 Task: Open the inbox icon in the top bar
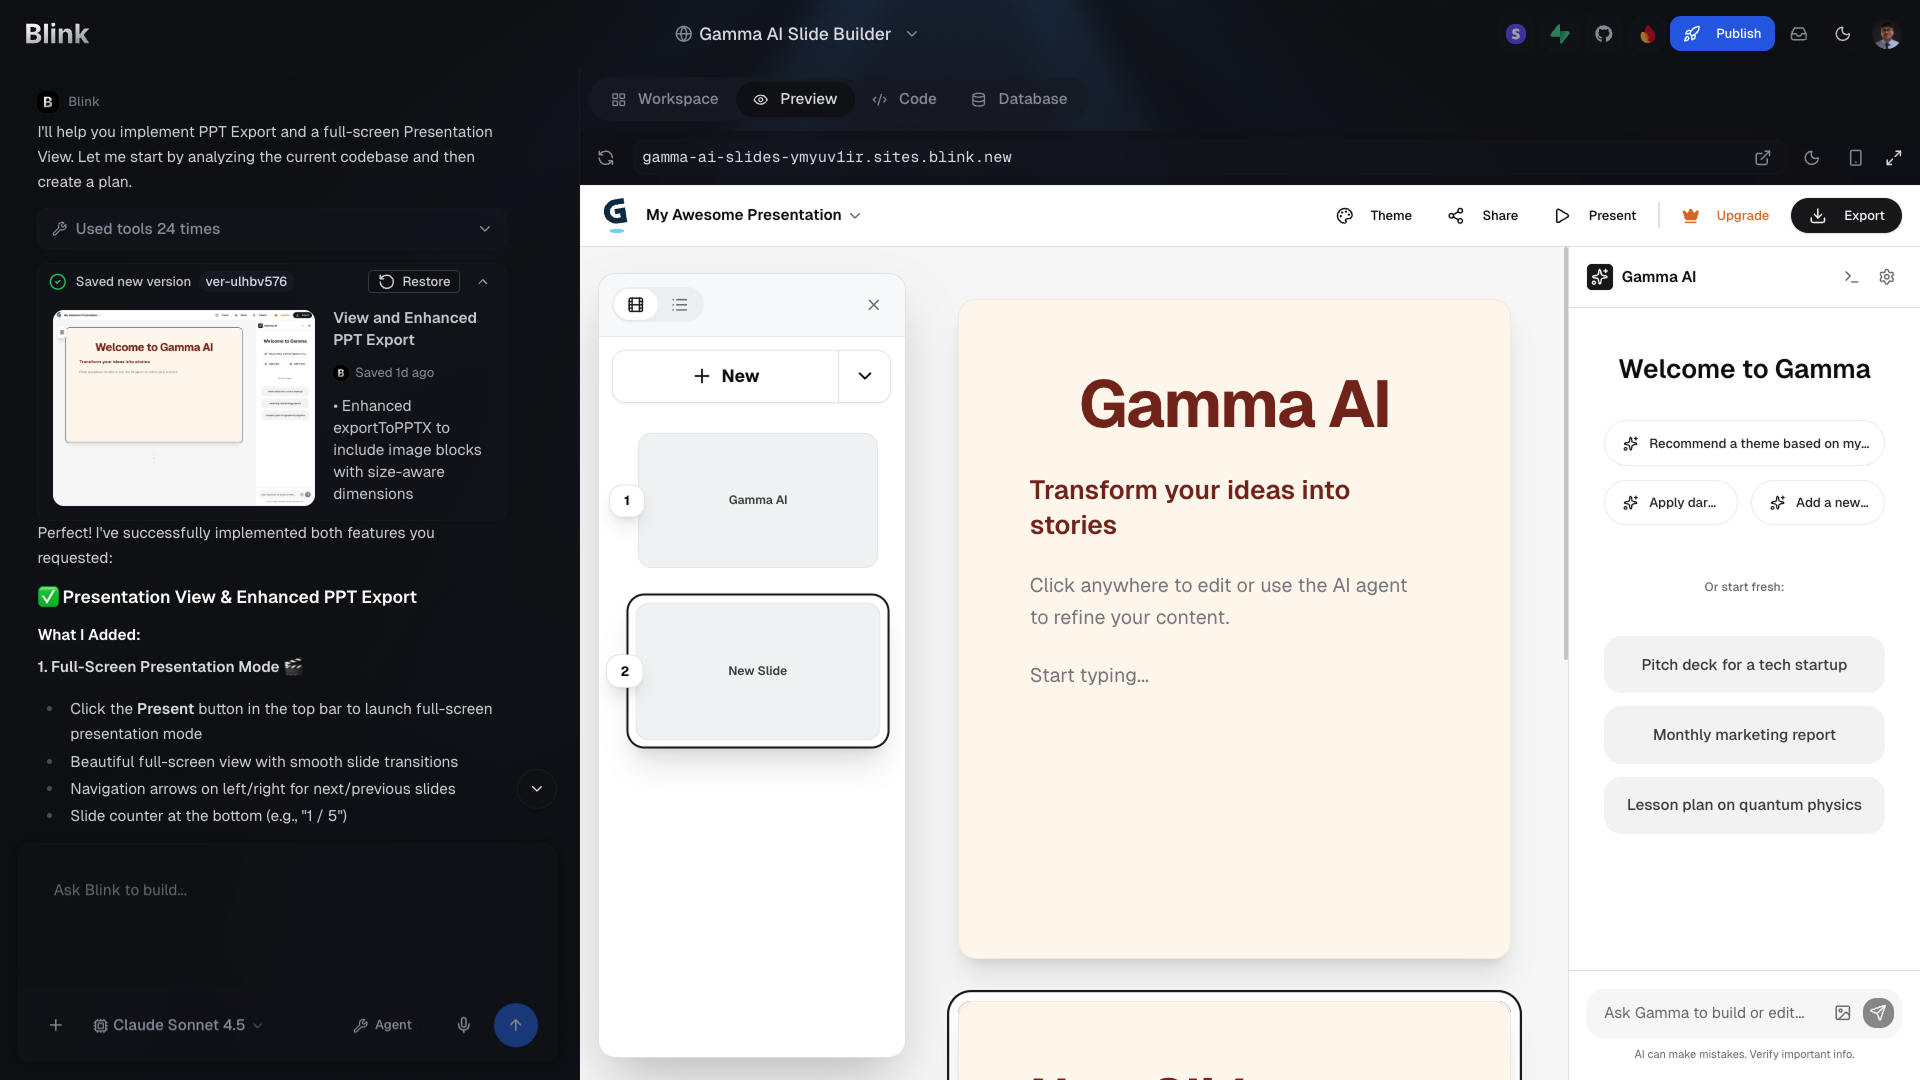coord(1798,33)
